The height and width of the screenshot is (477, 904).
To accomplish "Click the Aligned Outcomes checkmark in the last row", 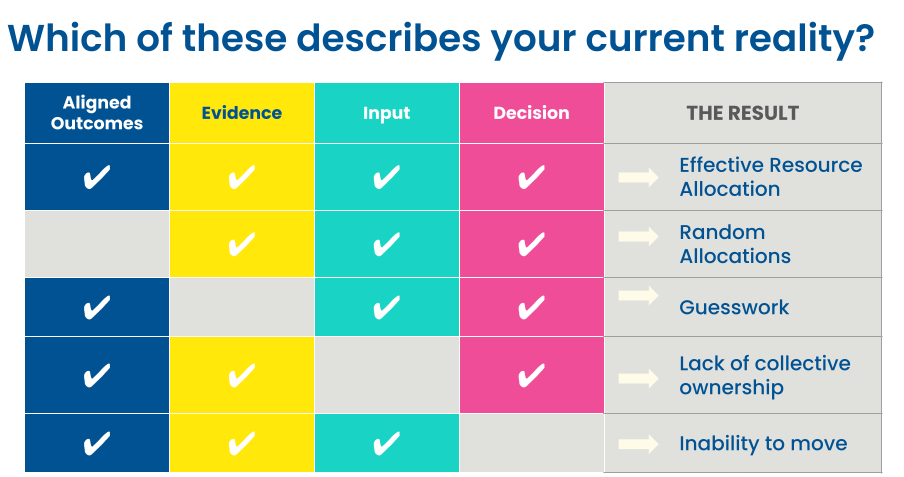I will 96,443.
